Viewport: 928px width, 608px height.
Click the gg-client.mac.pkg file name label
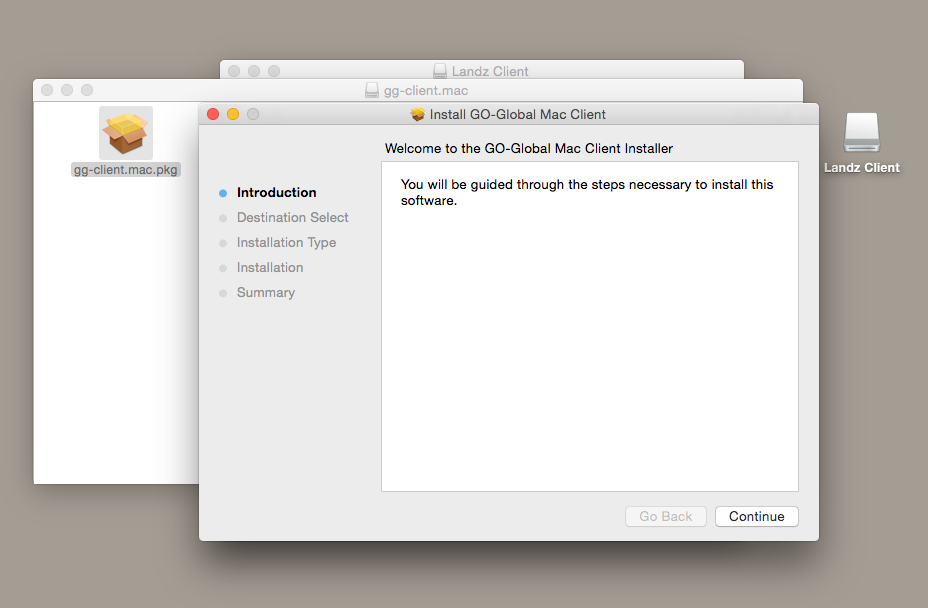coord(125,170)
